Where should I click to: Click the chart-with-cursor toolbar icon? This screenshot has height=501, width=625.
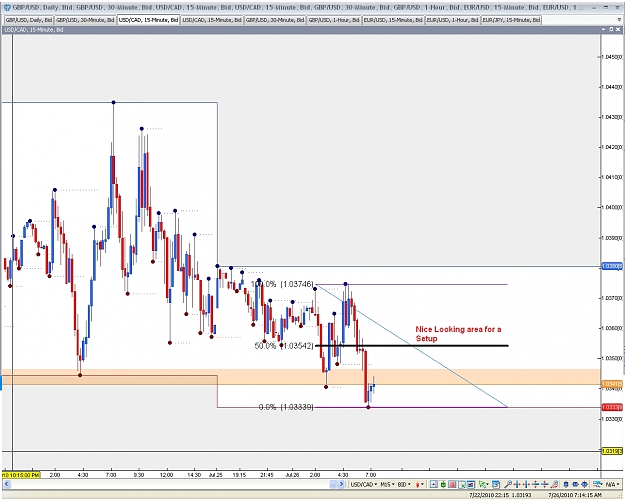click(462, 484)
